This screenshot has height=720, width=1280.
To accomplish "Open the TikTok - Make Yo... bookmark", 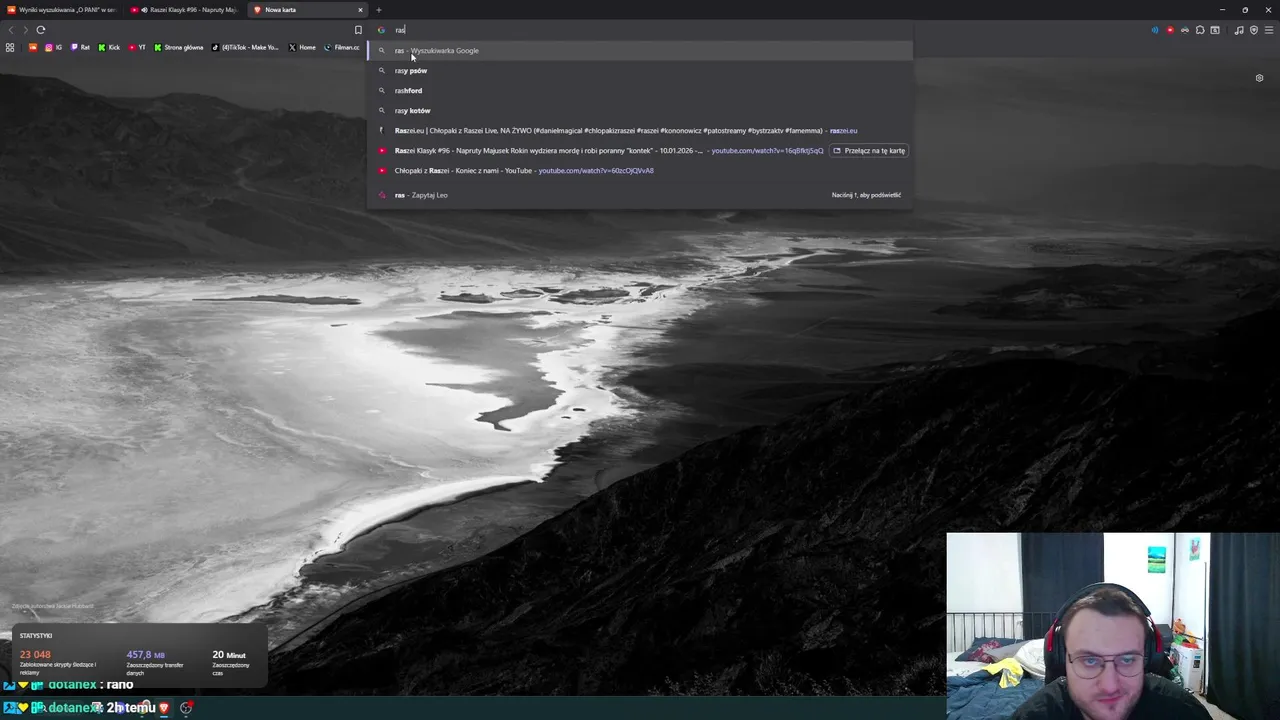I will (x=246, y=47).
